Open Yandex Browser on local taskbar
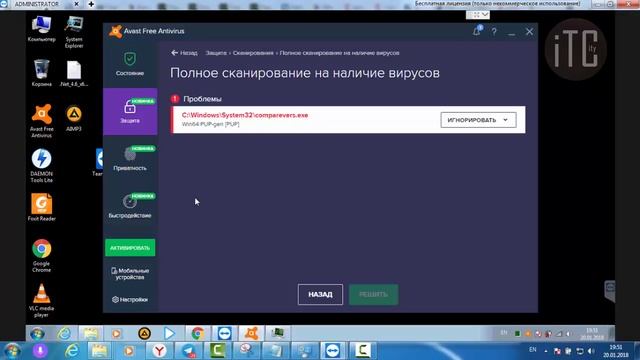Image resolution: width=640 pixels, height=360 pixels. pos(160,351)
